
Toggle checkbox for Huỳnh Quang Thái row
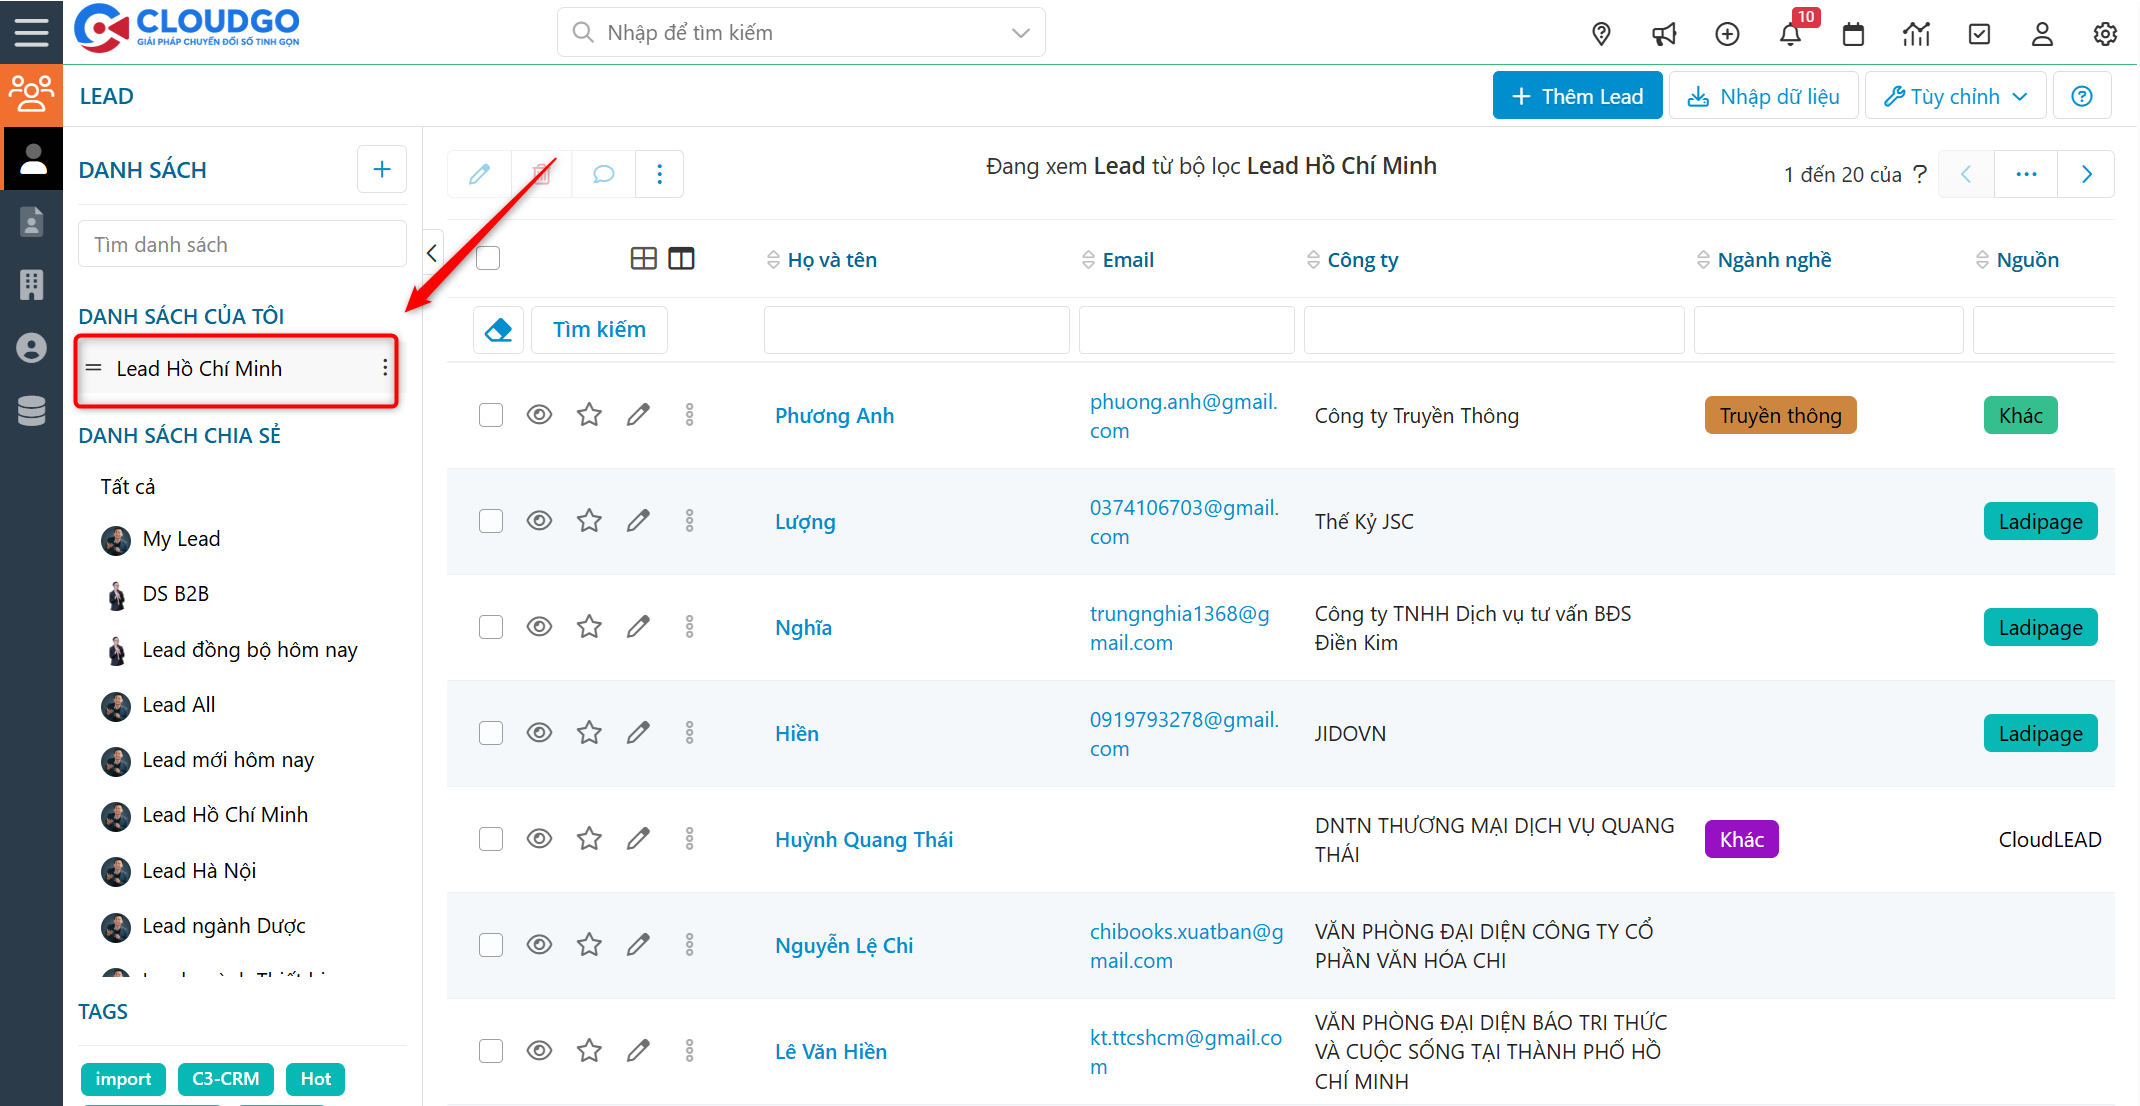(x=490, y=838)
